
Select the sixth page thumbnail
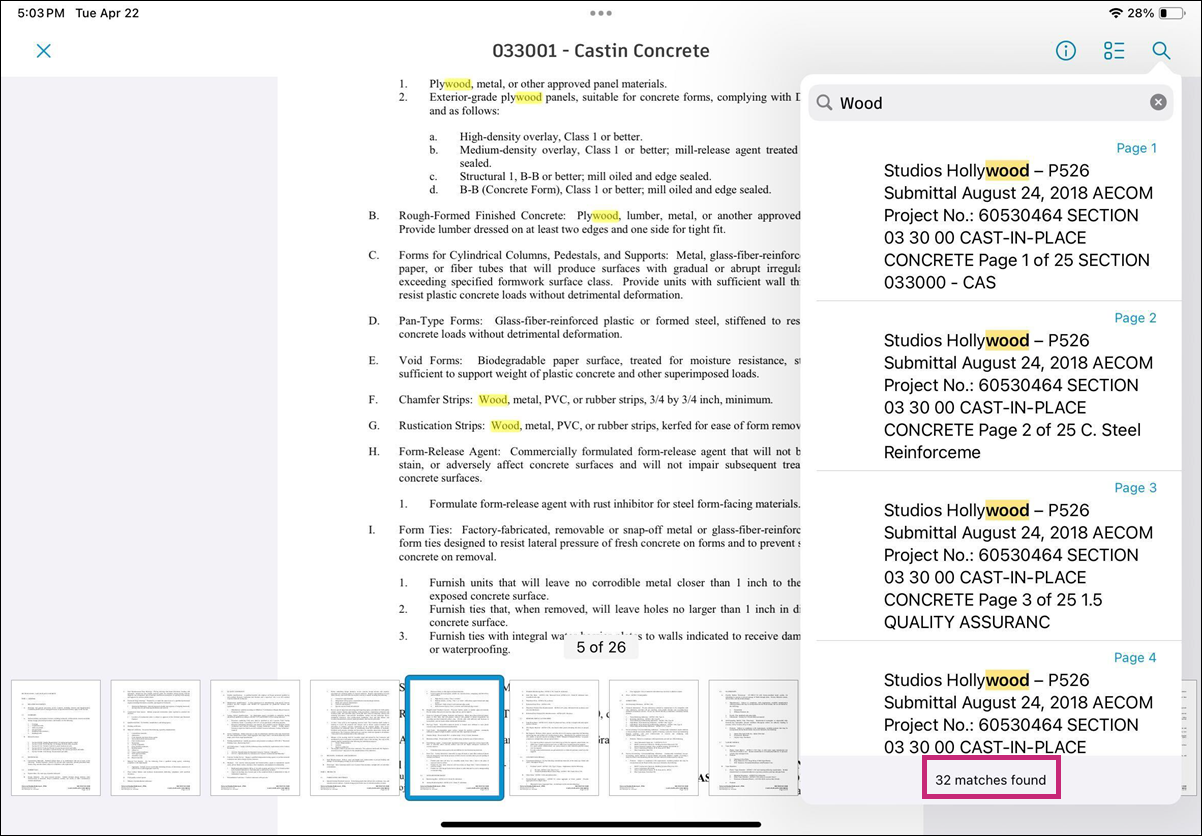click(x=554, y=738)
